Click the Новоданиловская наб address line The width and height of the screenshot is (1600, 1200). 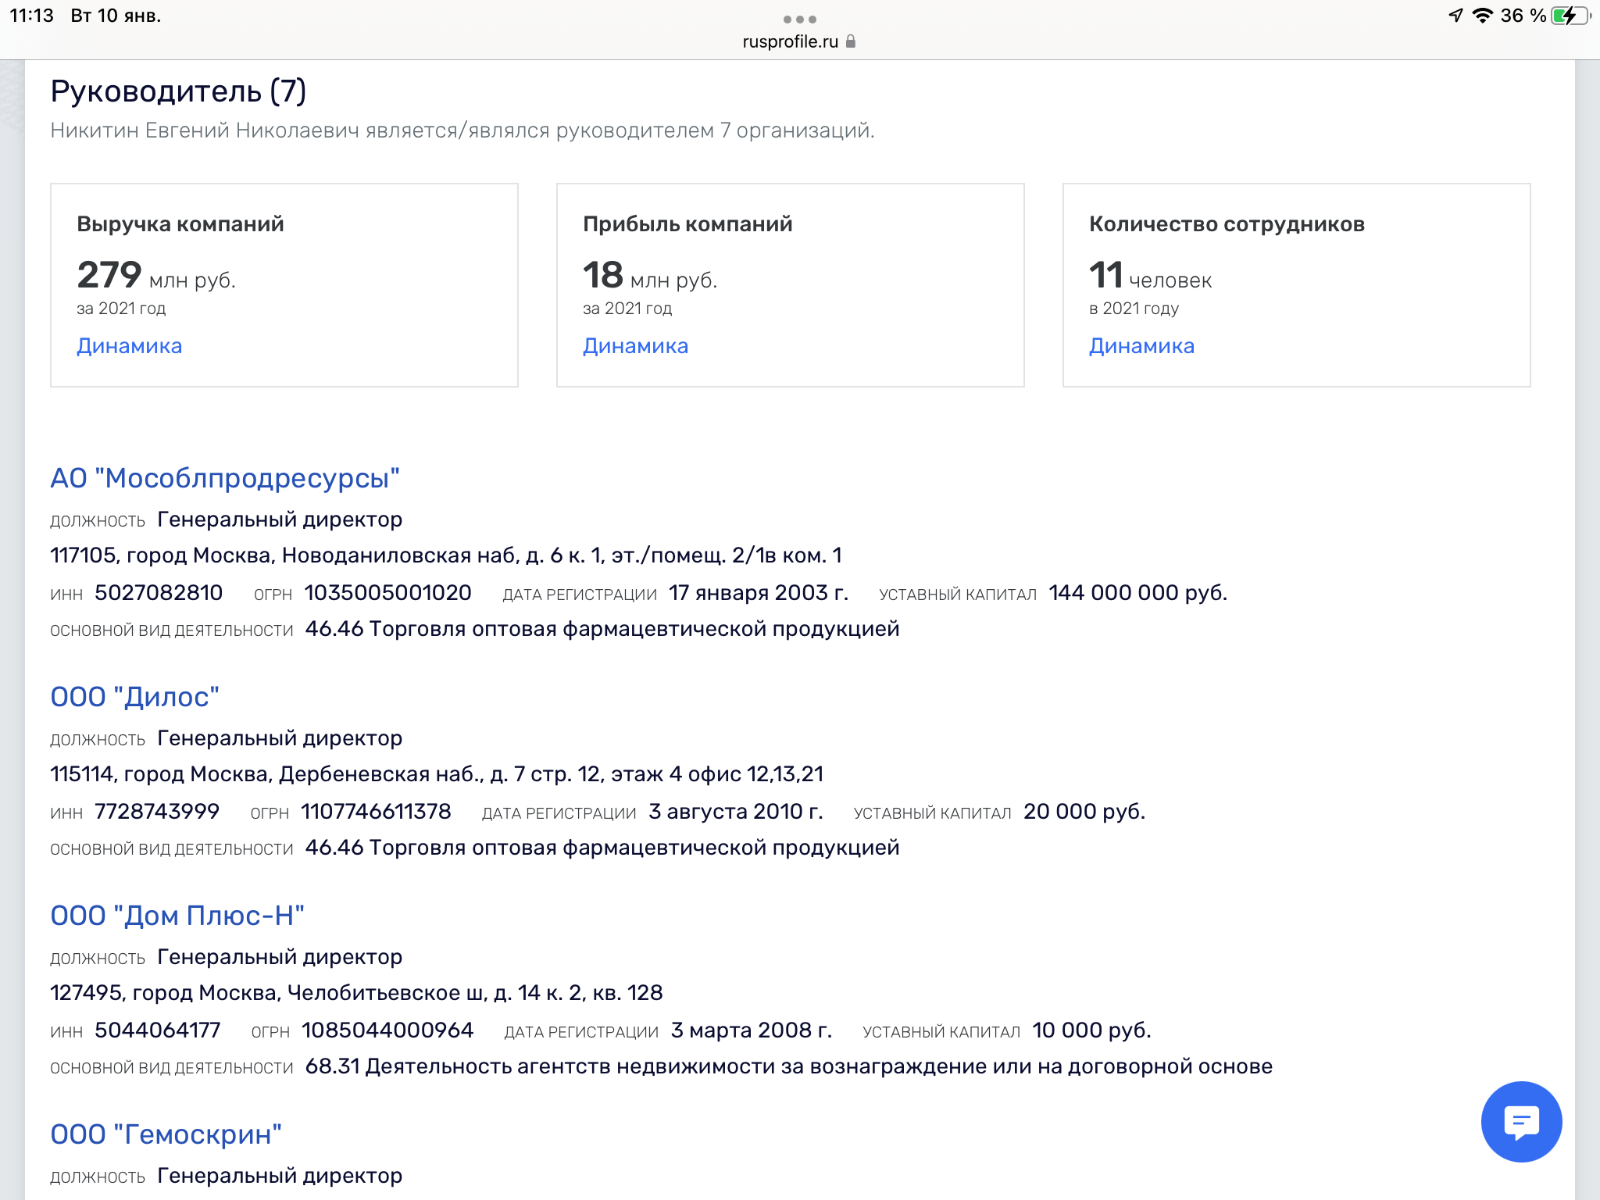[446, 556]
